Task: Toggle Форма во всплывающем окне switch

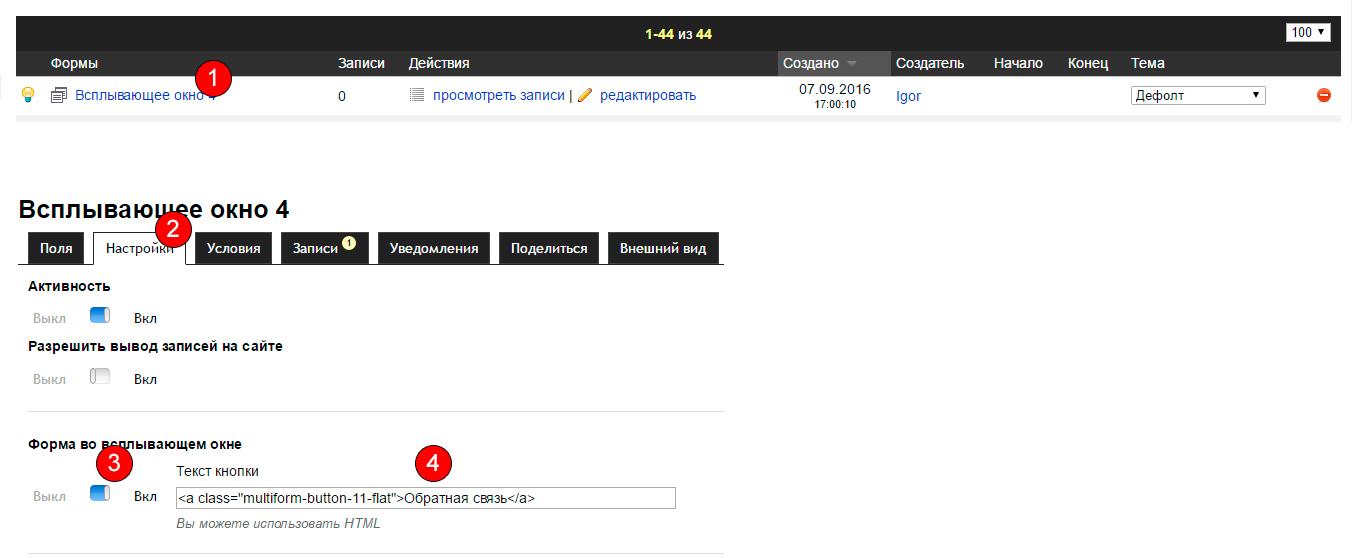Action: (x=99, y=494)
